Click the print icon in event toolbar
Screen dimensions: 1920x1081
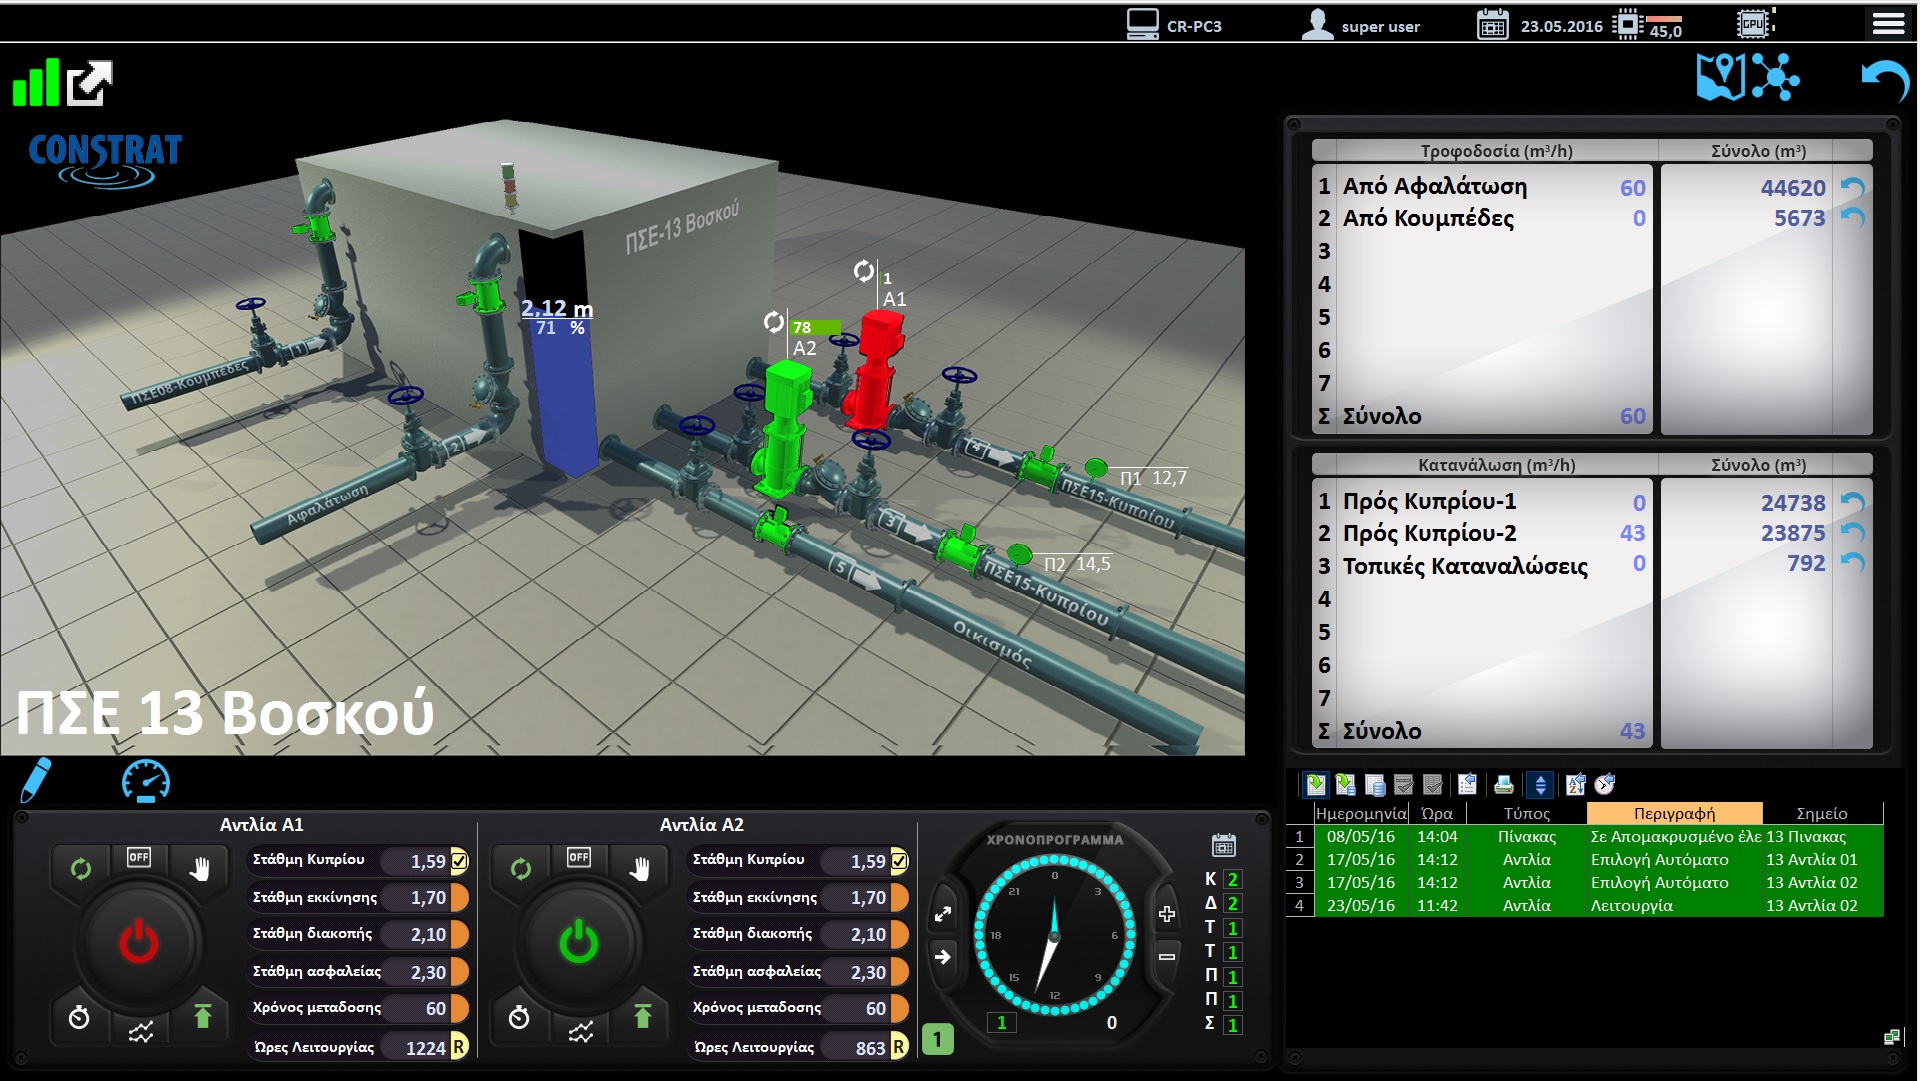pos(1503,785)
